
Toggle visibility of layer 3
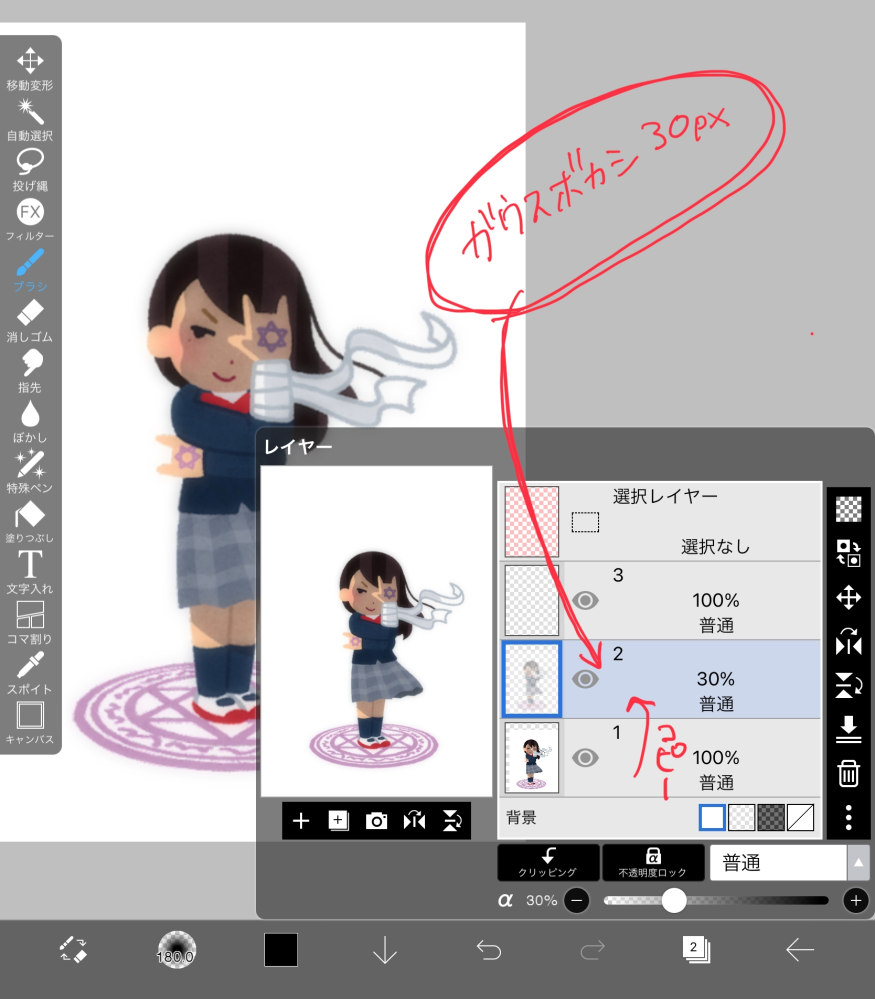click(x=585, y=600)
